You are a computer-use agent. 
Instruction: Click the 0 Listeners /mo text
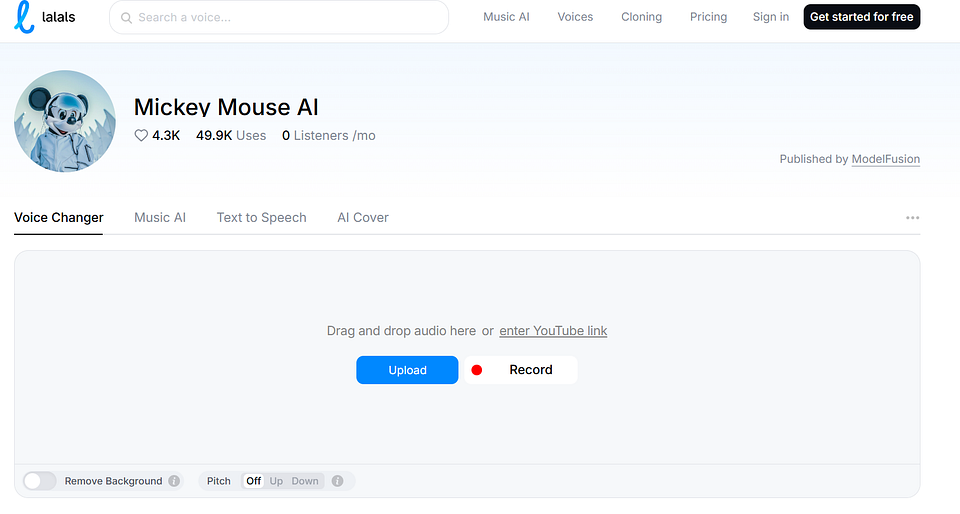pyautogui.click(x=329, y=136)
